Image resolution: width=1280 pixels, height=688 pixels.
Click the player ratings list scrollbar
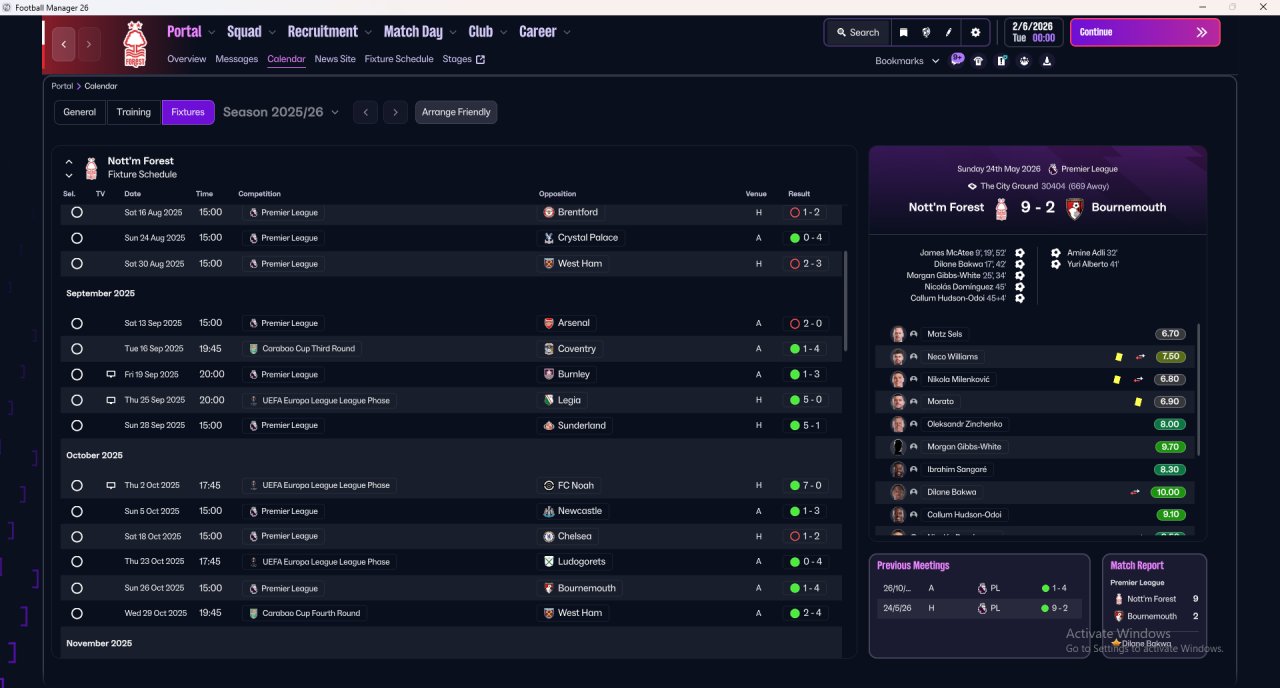[1197, 390]
